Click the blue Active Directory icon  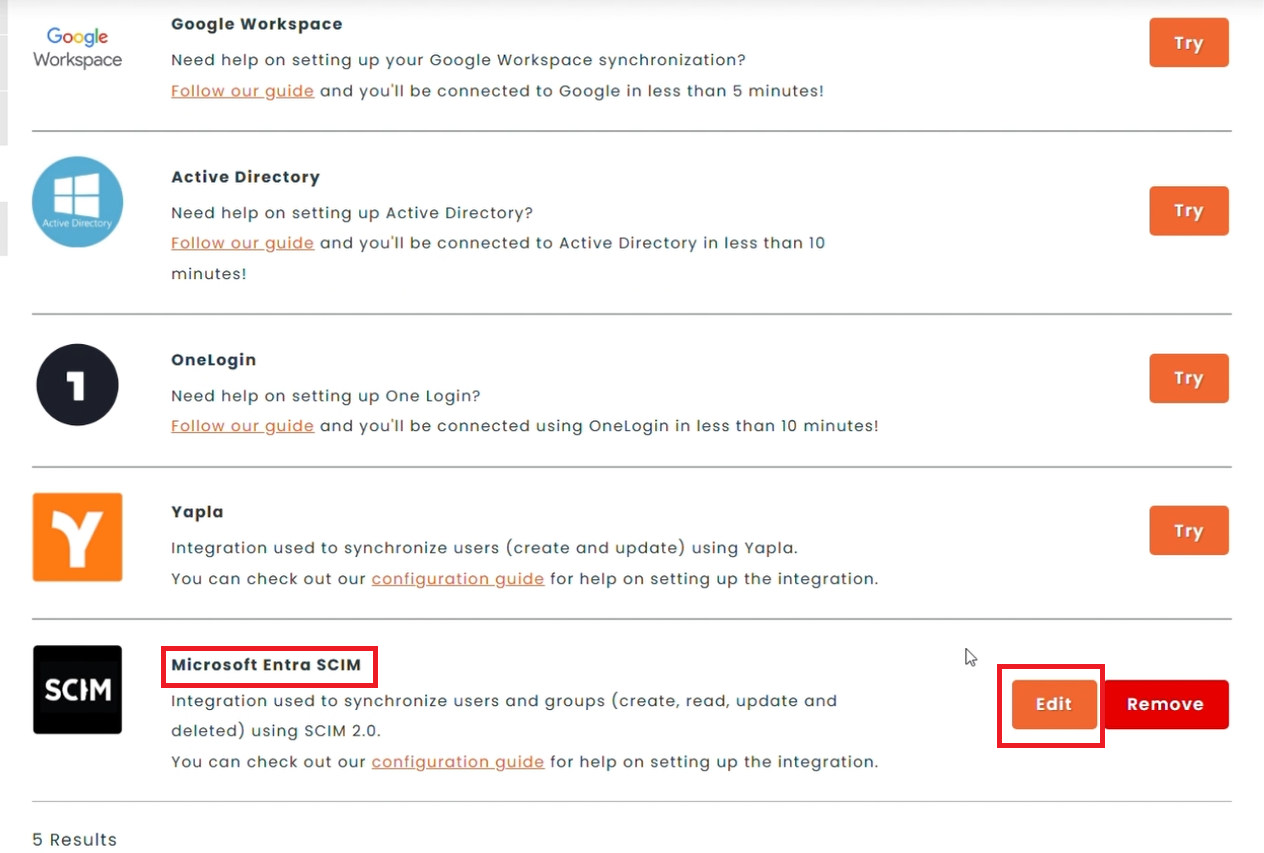(77, 201)
